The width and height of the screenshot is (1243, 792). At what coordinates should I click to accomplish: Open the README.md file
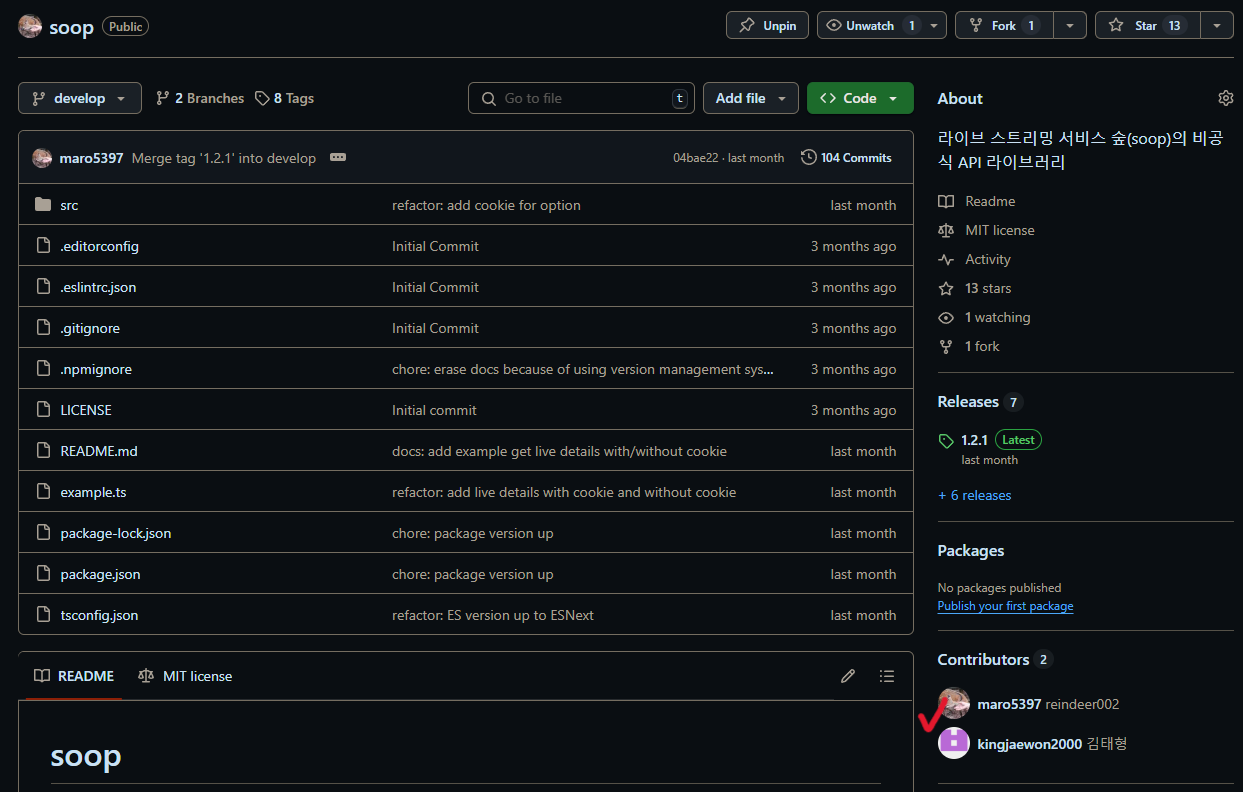click(x=99, y=451)
